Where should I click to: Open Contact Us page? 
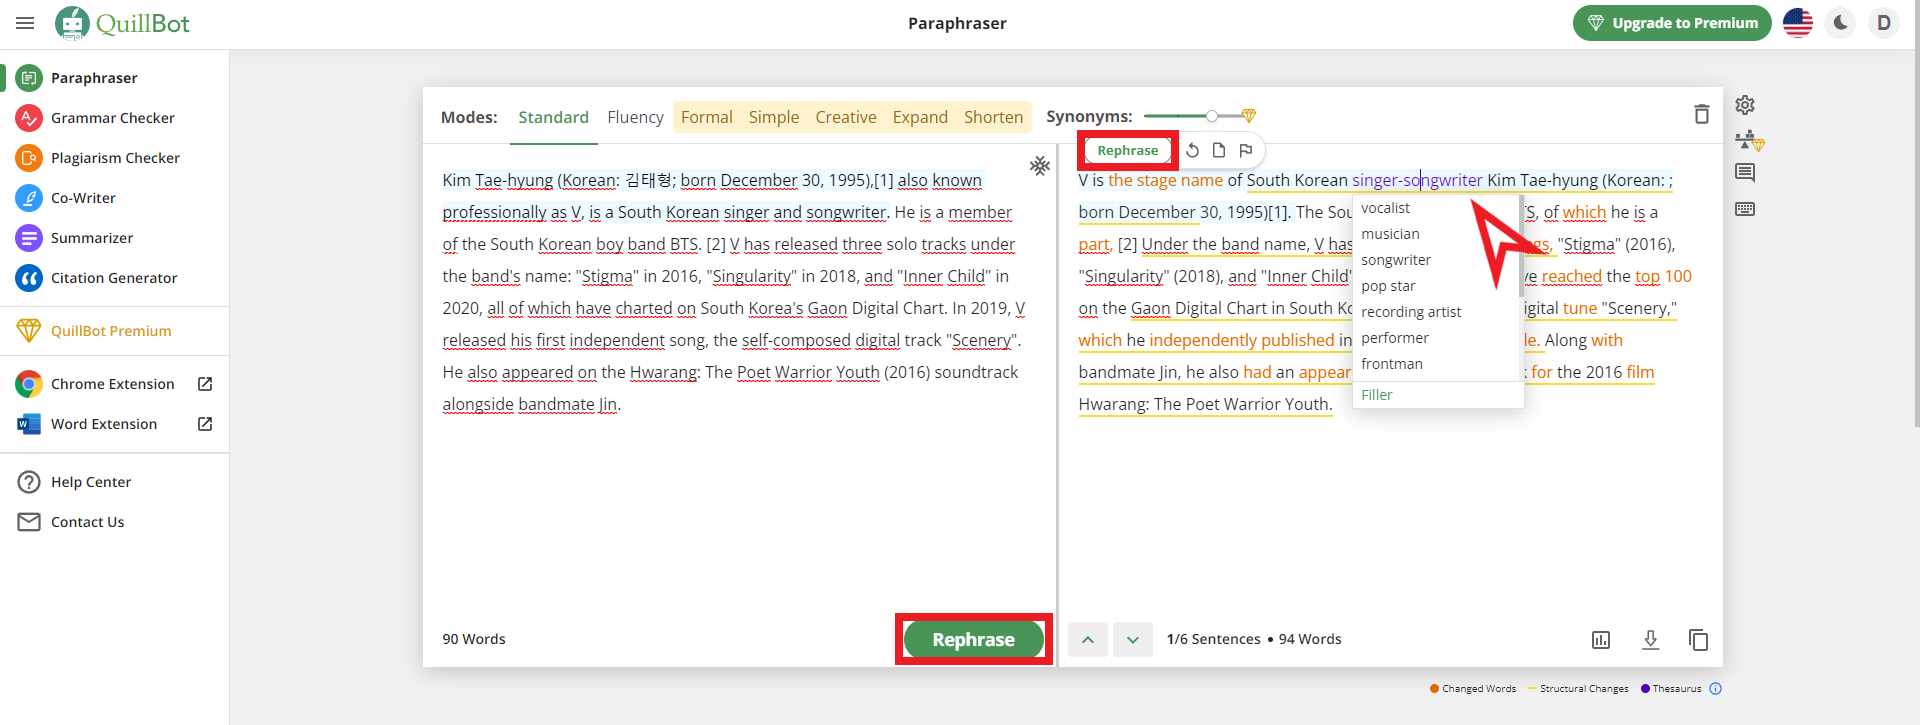(x=88, y=522)
